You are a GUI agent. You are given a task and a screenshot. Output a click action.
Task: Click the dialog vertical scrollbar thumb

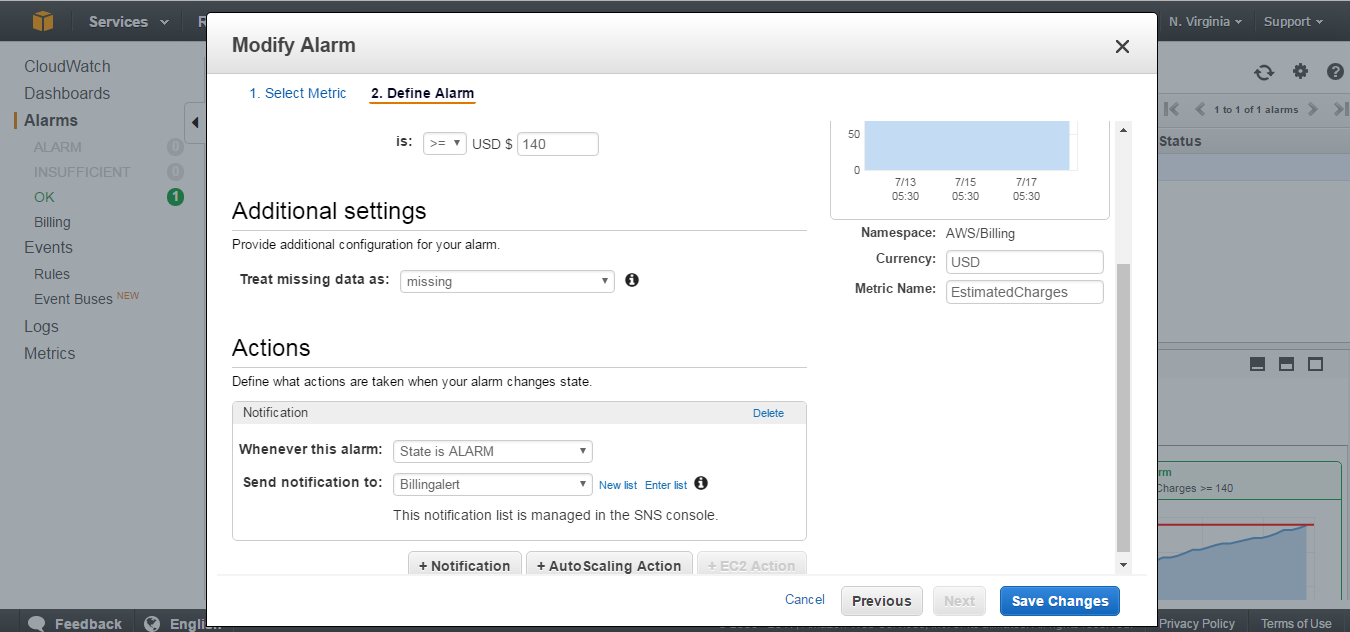(x=1123, y=408)
